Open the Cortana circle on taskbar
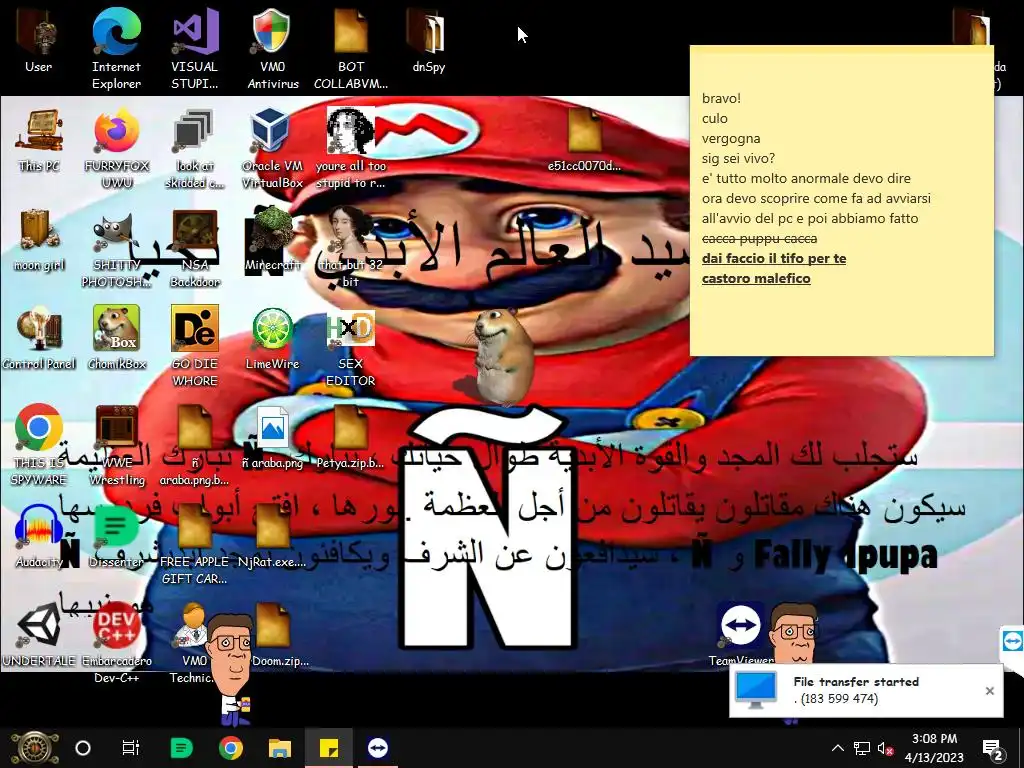The height and width of the screenshot is (768, 1024). [x=83, y=748]
